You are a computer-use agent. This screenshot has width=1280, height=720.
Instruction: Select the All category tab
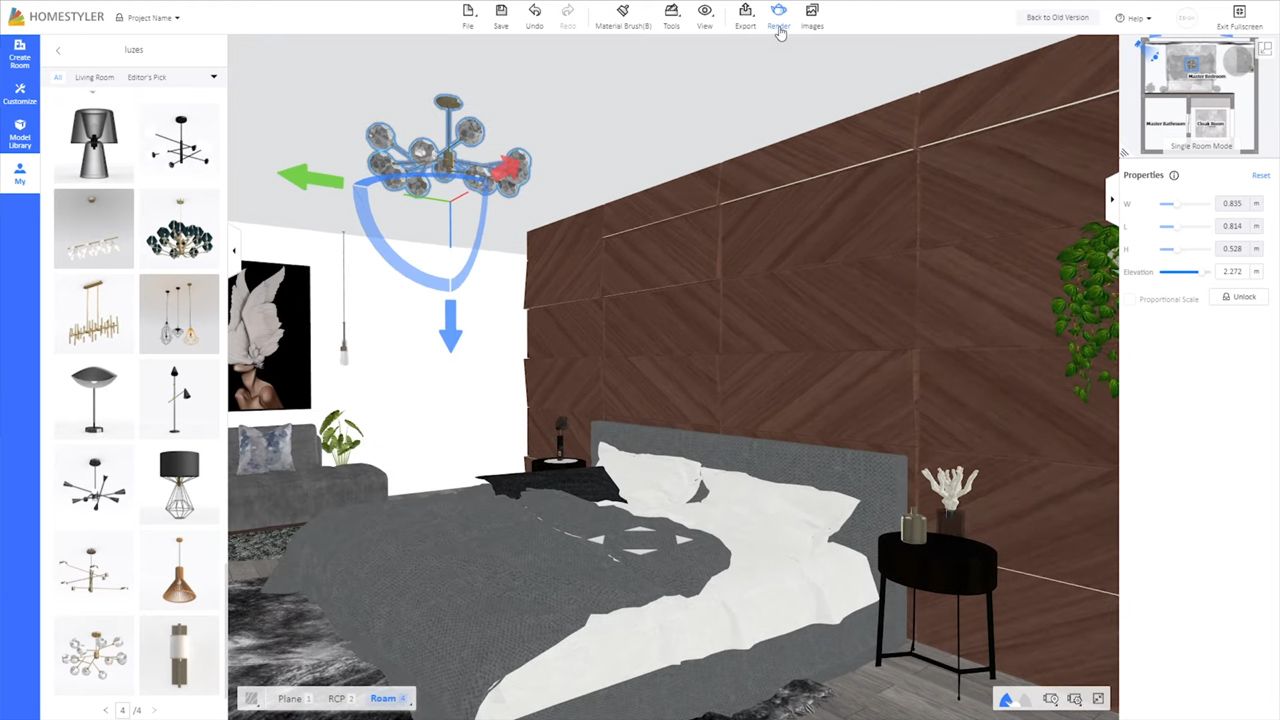tap(58, 77)
